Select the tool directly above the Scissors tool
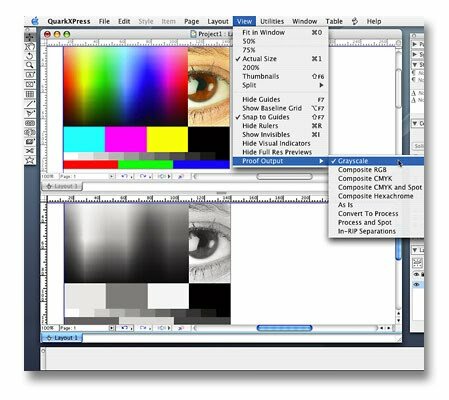 pos(30,142)
